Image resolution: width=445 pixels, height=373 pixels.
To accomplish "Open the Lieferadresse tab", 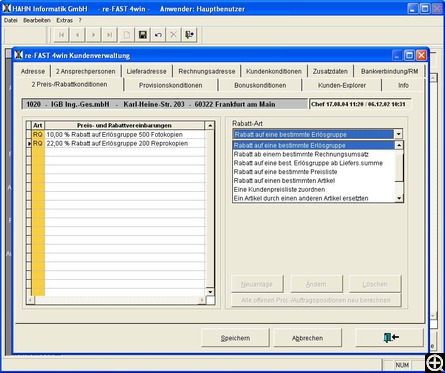I will (x=146, y=71).
